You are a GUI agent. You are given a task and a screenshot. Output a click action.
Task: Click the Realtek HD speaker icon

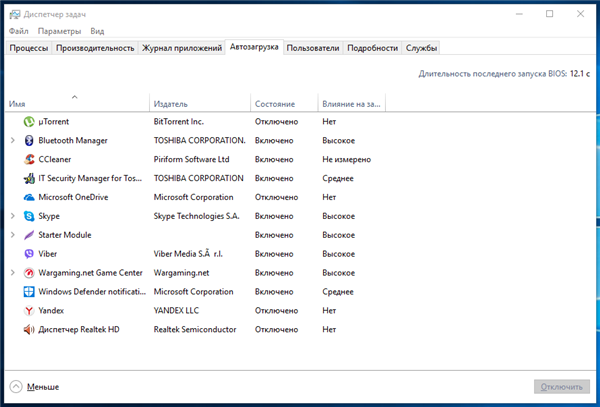29,329
